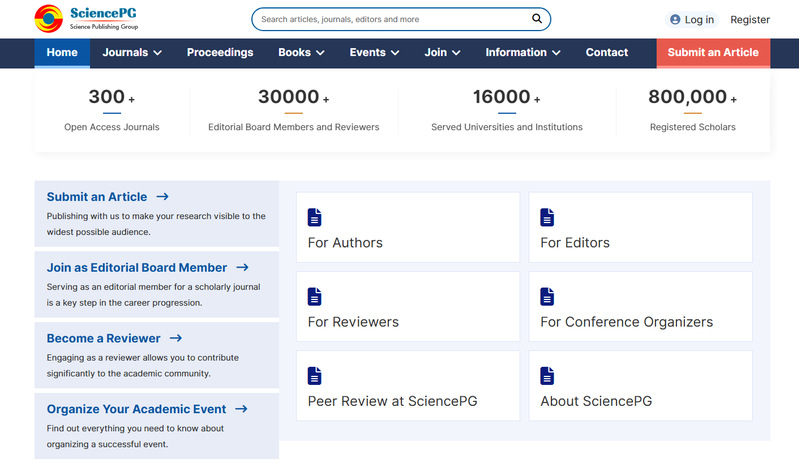Expand the Information dropdown menu

522,53
